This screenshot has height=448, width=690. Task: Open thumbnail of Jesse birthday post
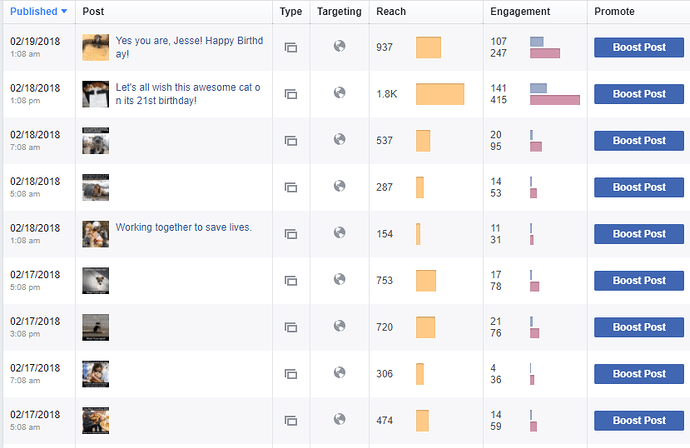95,47
